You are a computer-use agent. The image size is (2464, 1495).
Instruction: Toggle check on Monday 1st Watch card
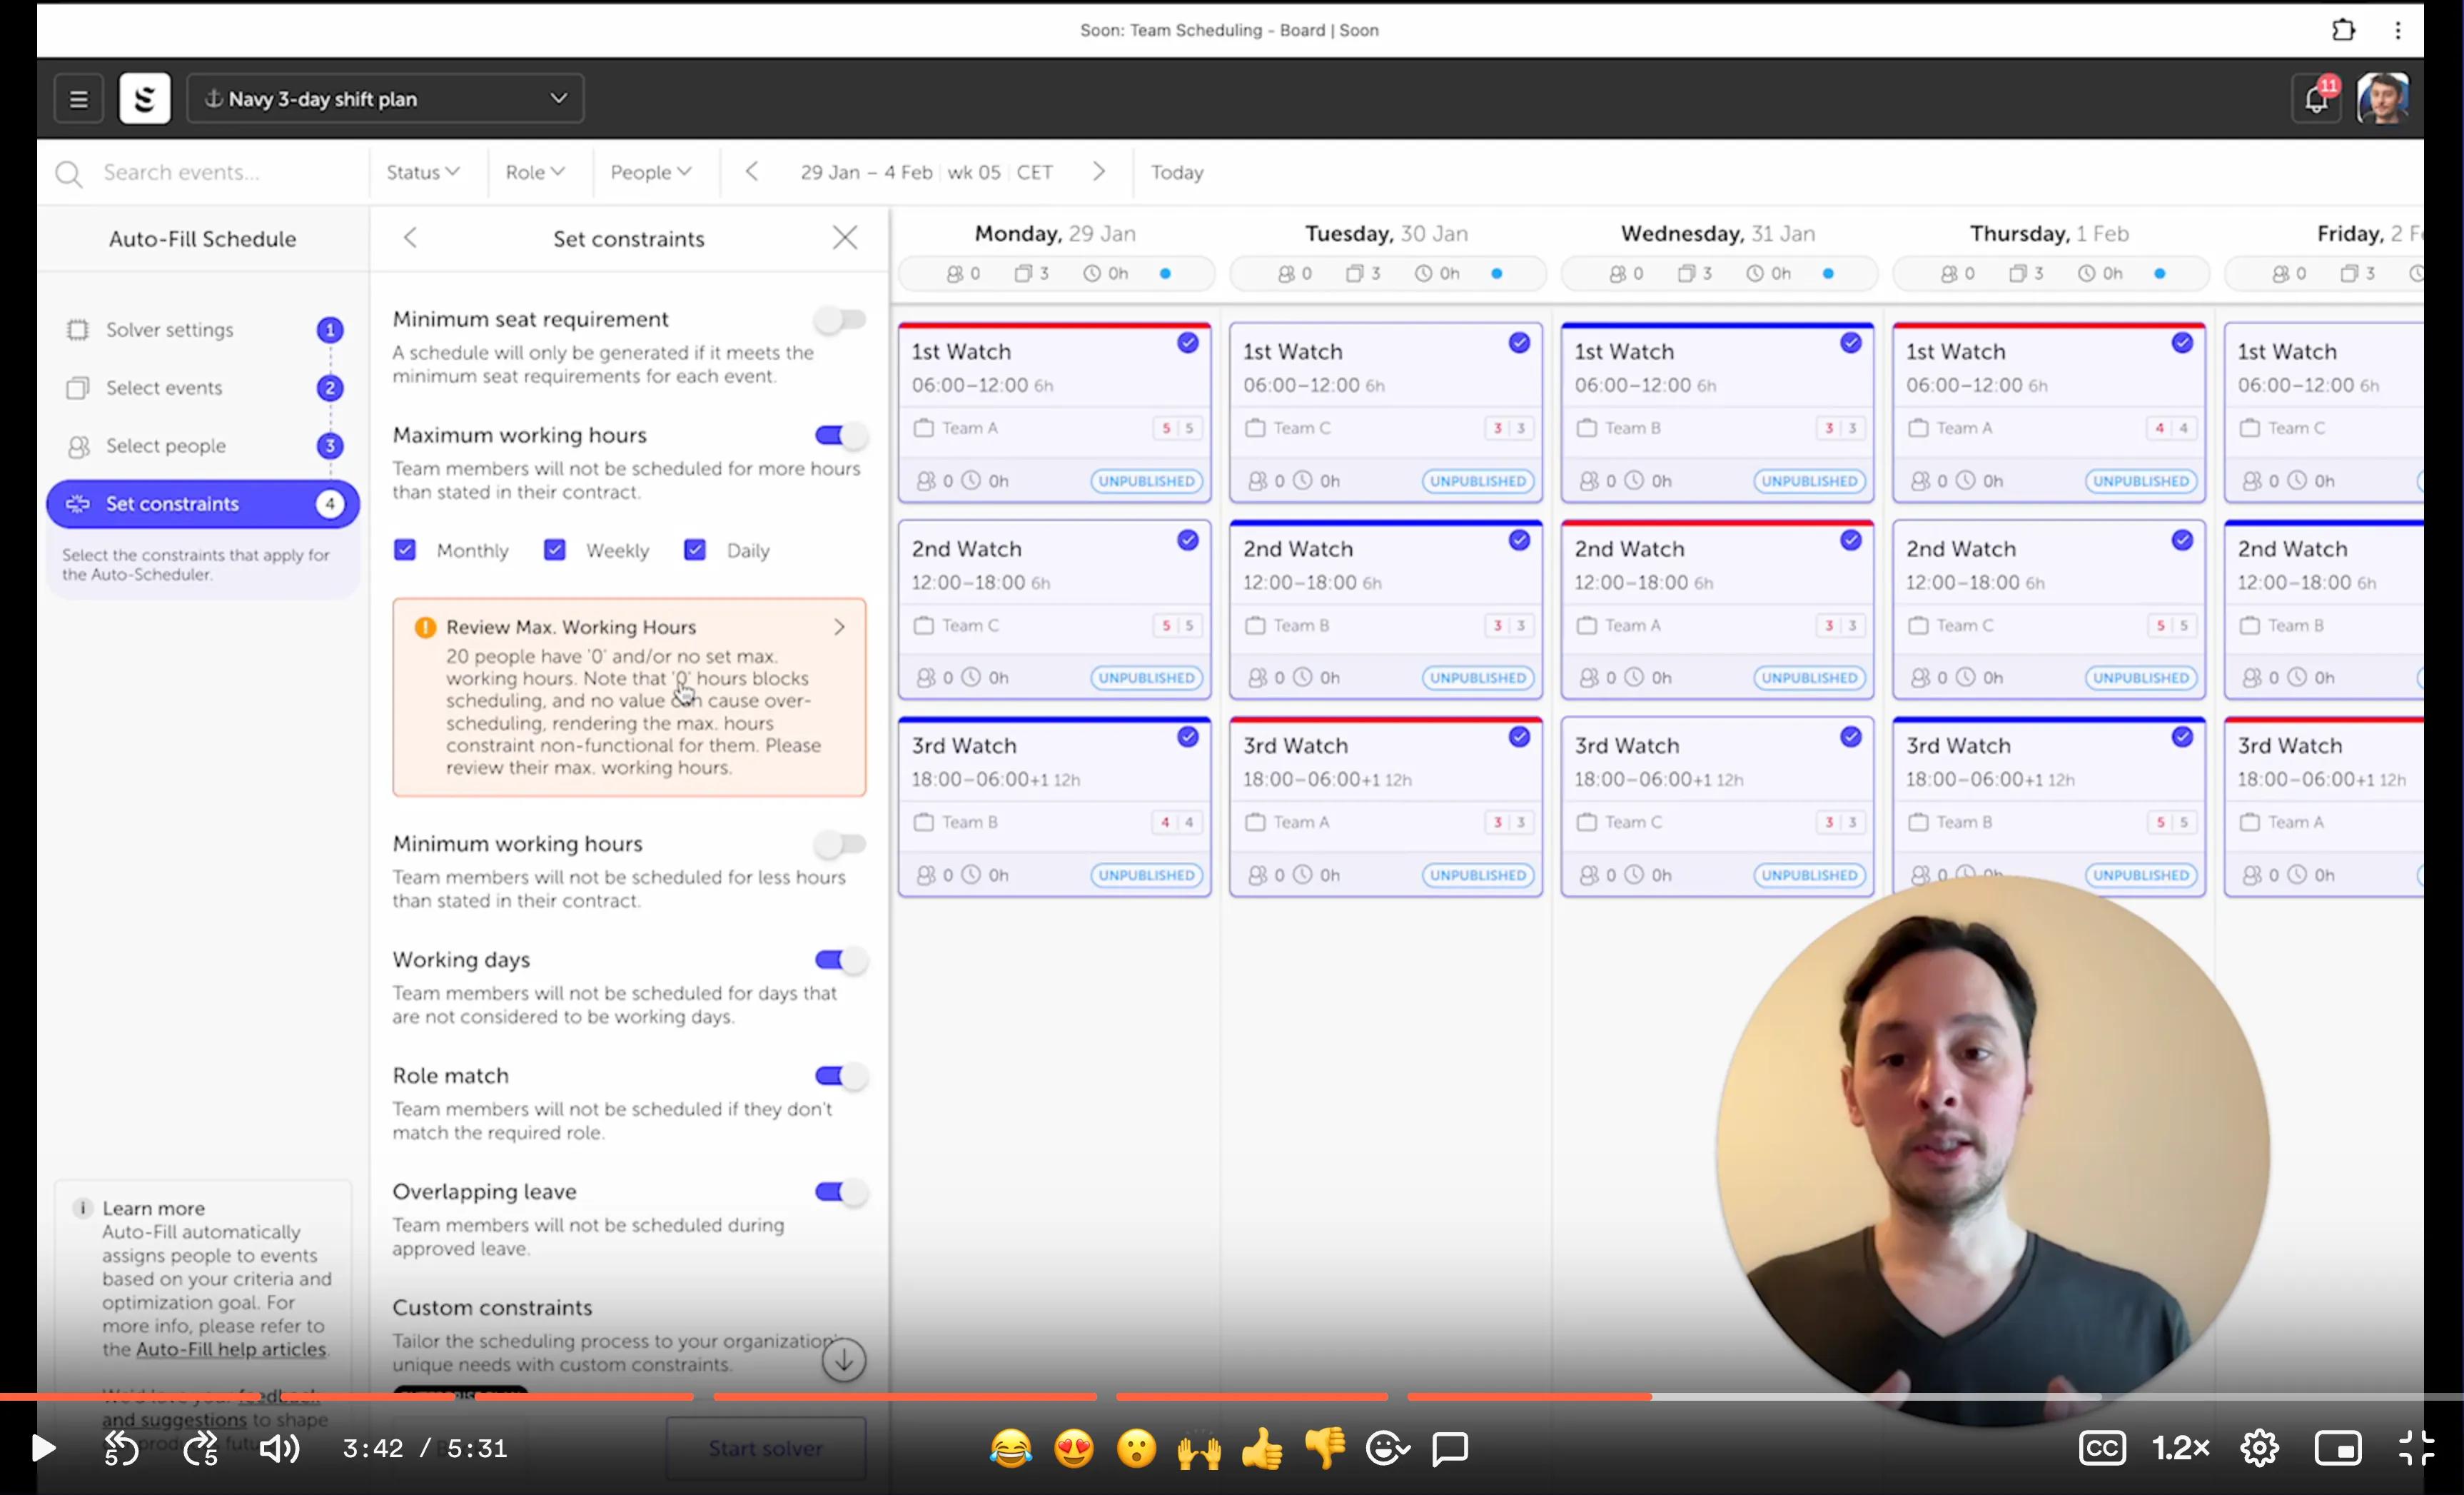(1187, 343)
